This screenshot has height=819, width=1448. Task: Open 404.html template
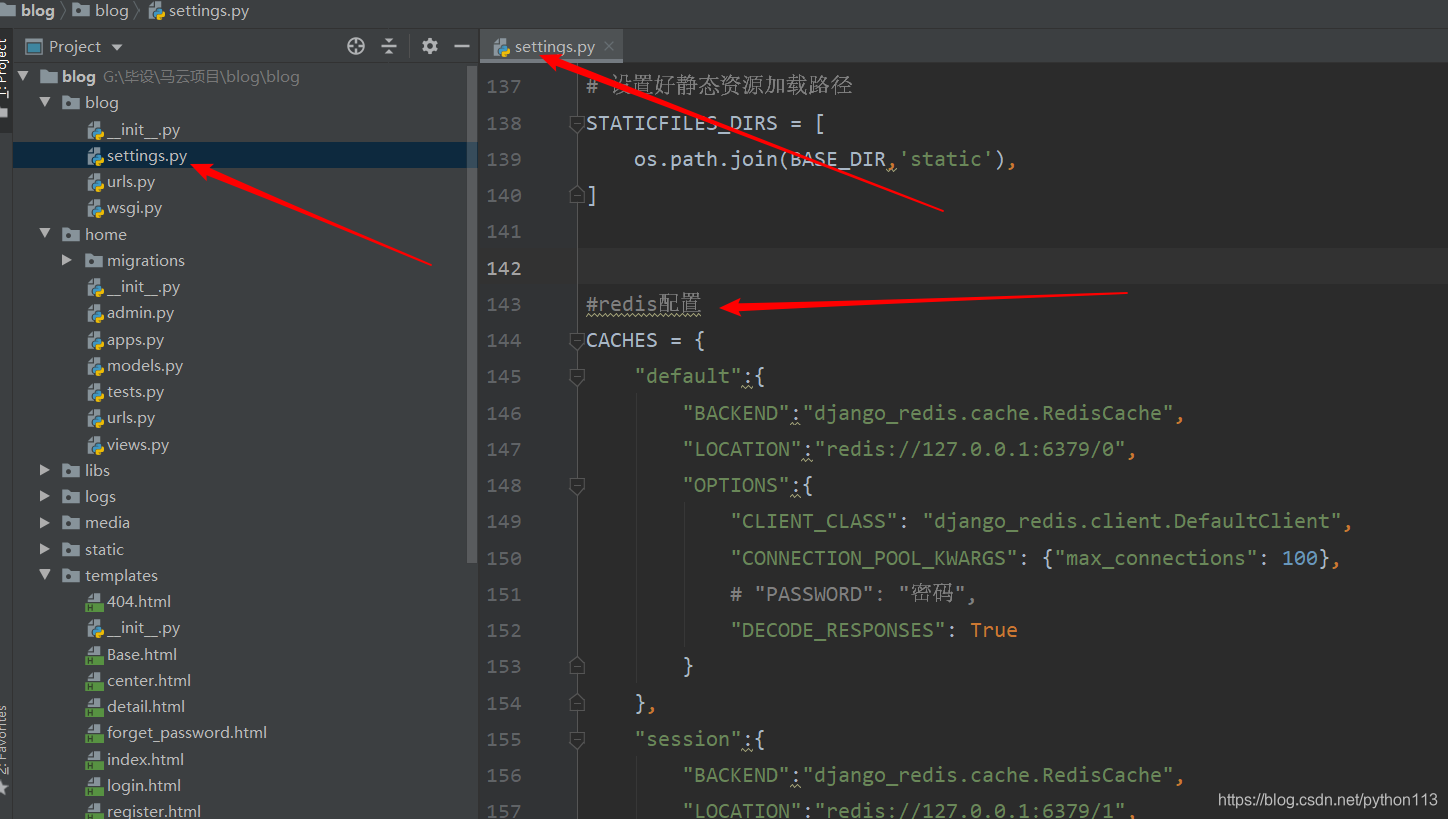[x=139, y=601]
